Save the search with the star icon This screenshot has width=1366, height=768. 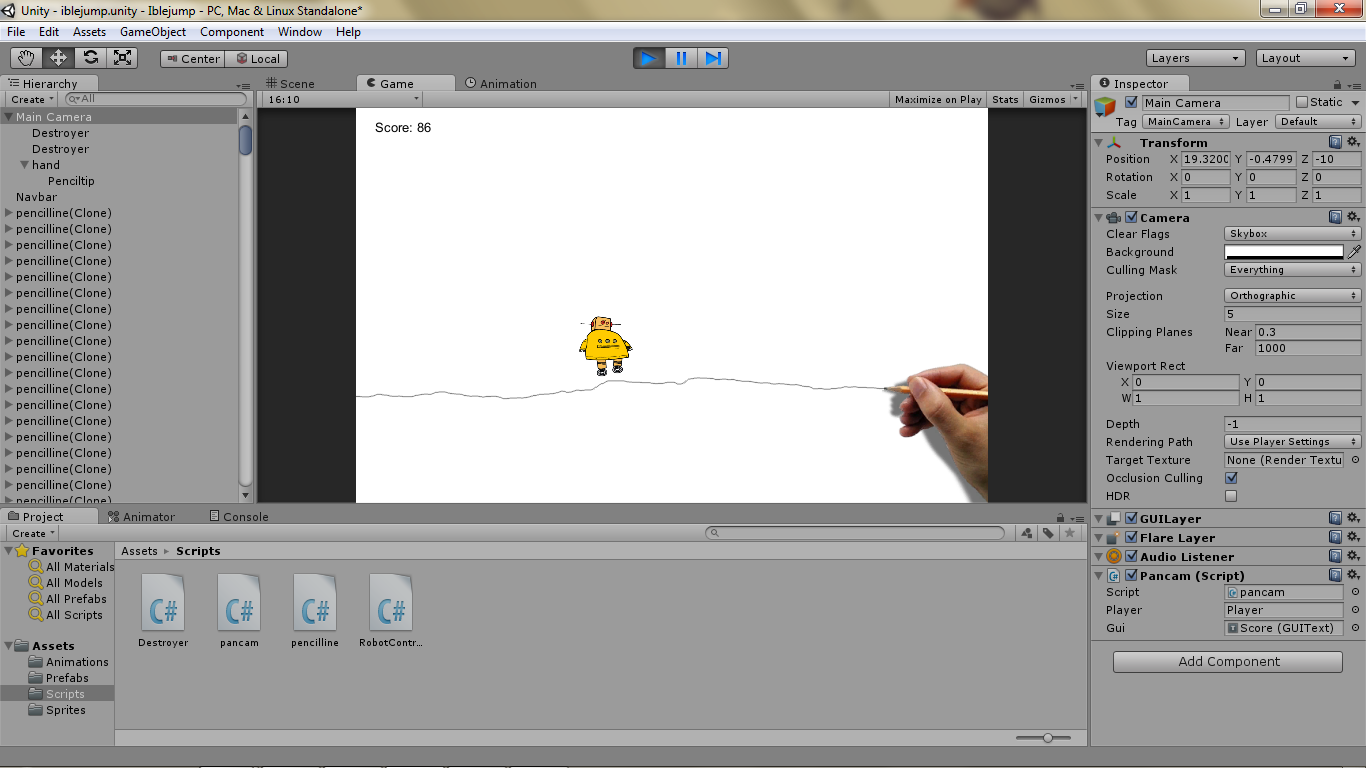[1070, 533]
